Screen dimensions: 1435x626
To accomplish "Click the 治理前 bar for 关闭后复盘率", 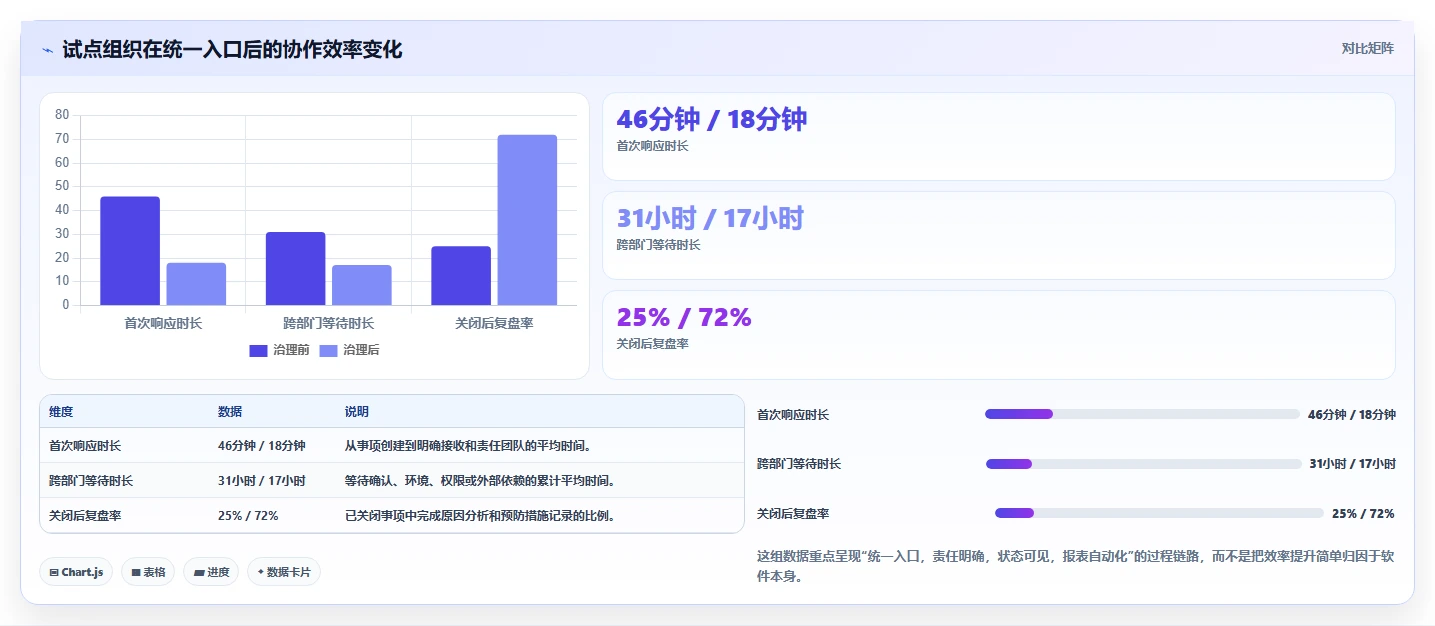I will [461, 275].
